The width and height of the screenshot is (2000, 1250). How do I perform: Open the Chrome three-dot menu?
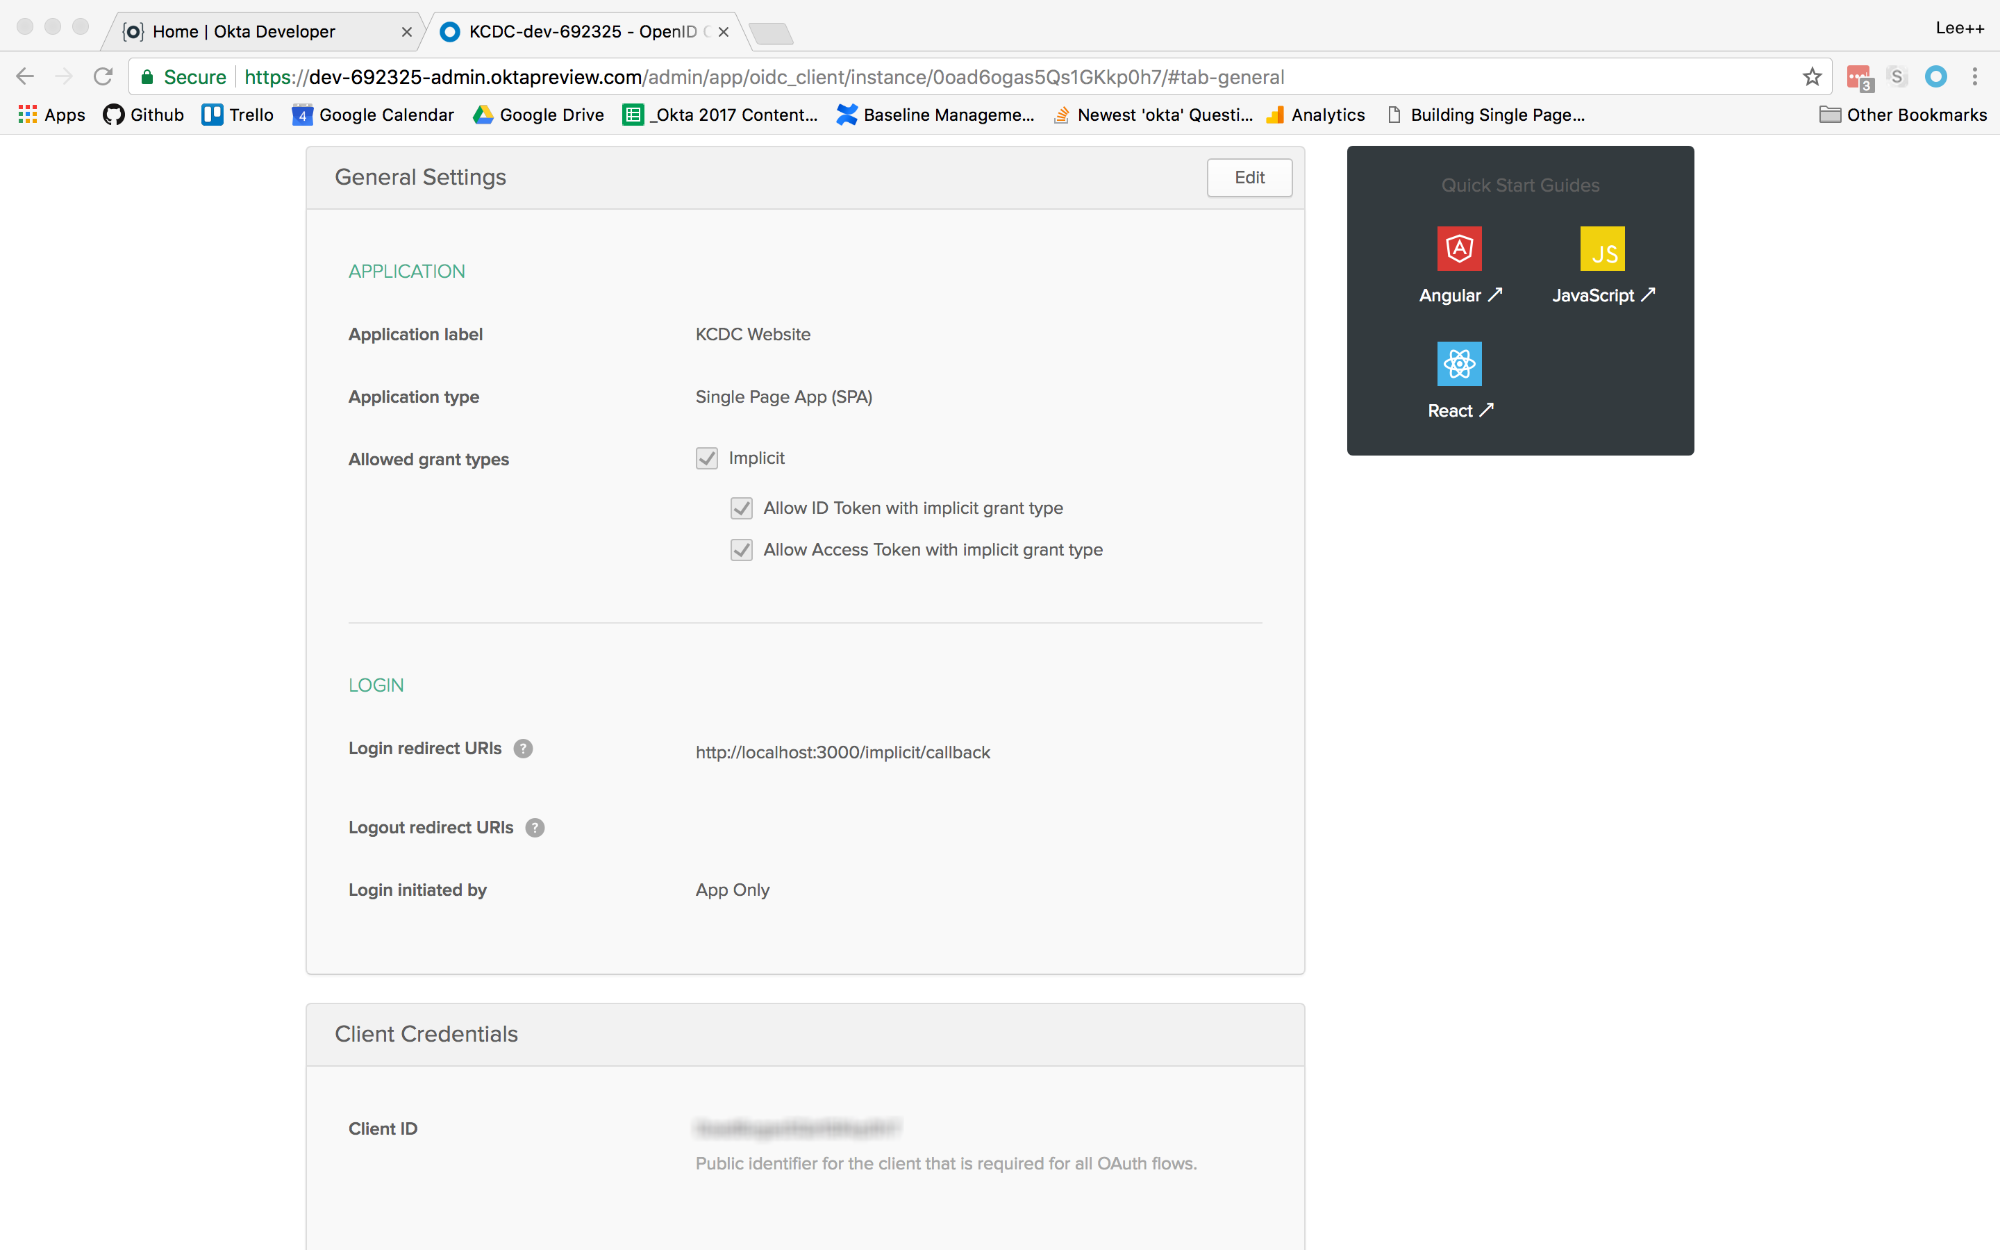[x=1974, y=77]
